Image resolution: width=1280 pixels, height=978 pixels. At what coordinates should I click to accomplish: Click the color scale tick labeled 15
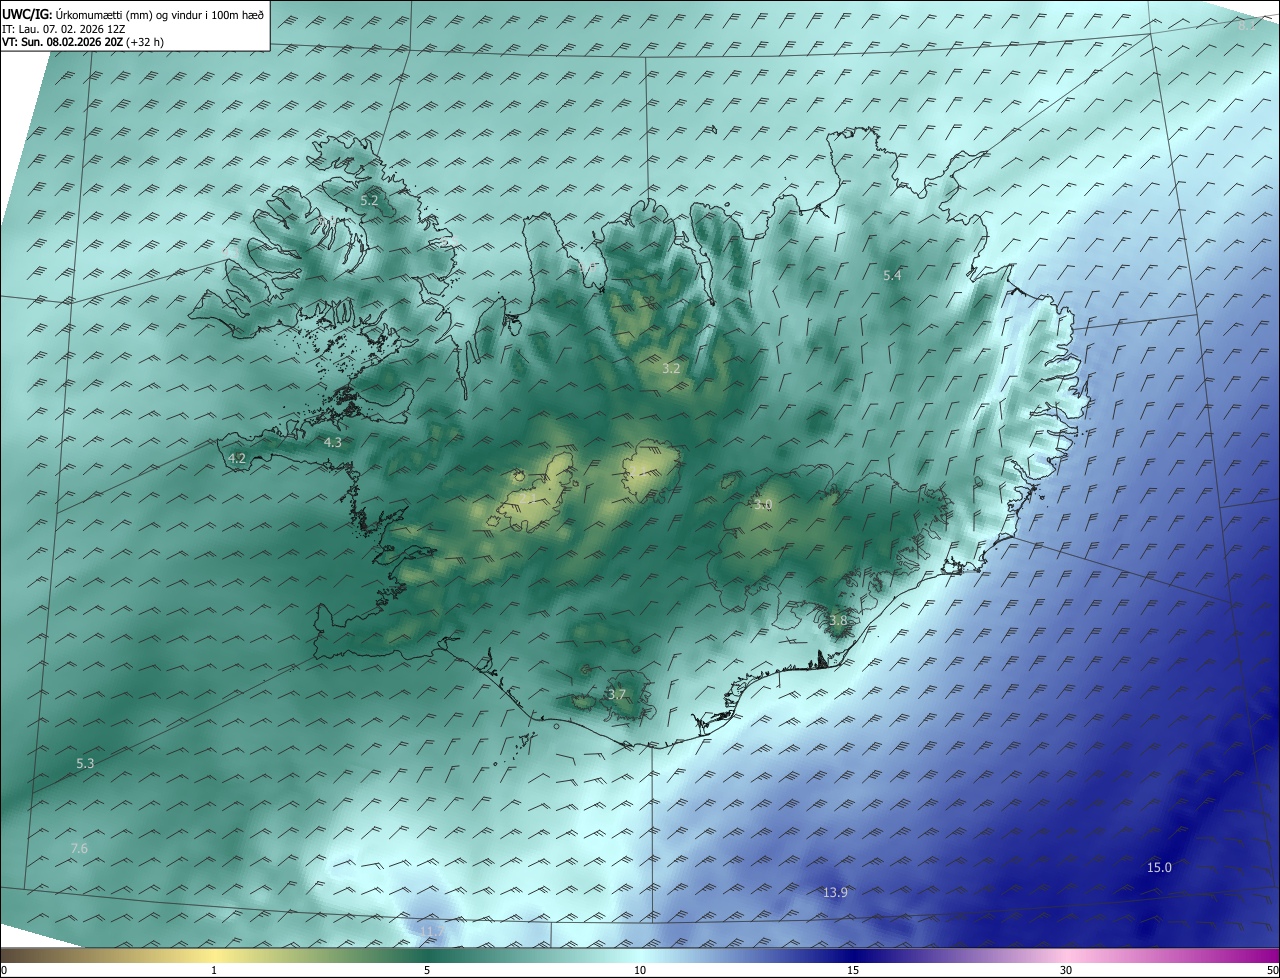click(853, 971)
